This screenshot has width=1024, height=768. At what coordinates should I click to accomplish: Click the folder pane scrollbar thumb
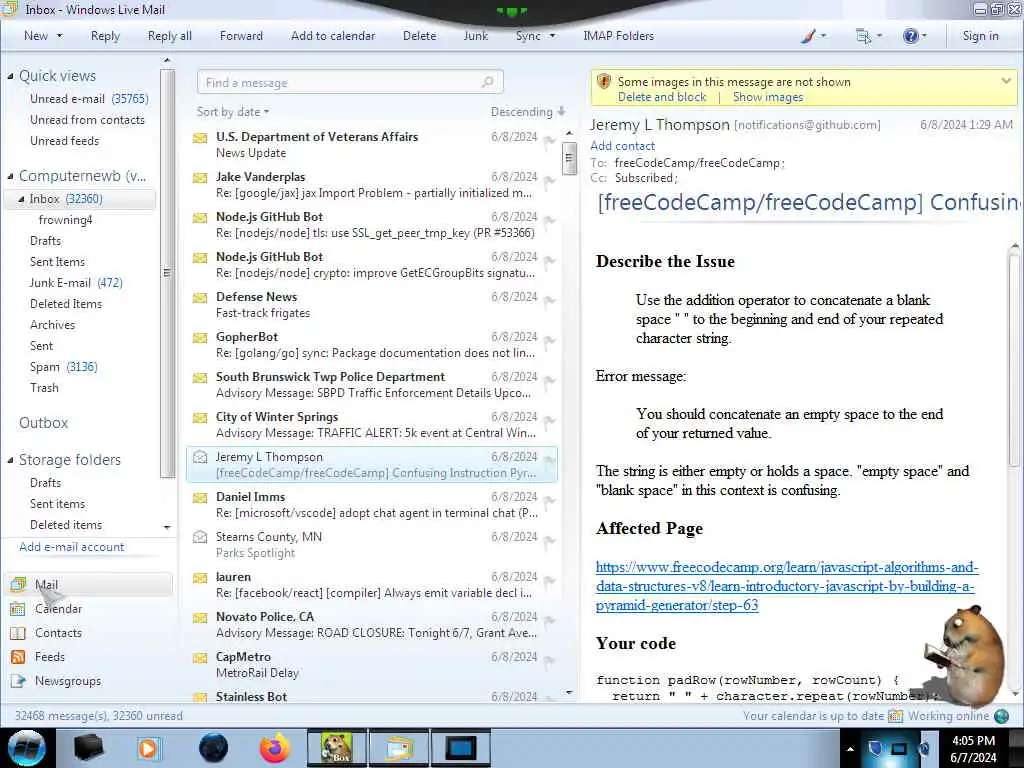pyautogui.click(x=167, y=273)
